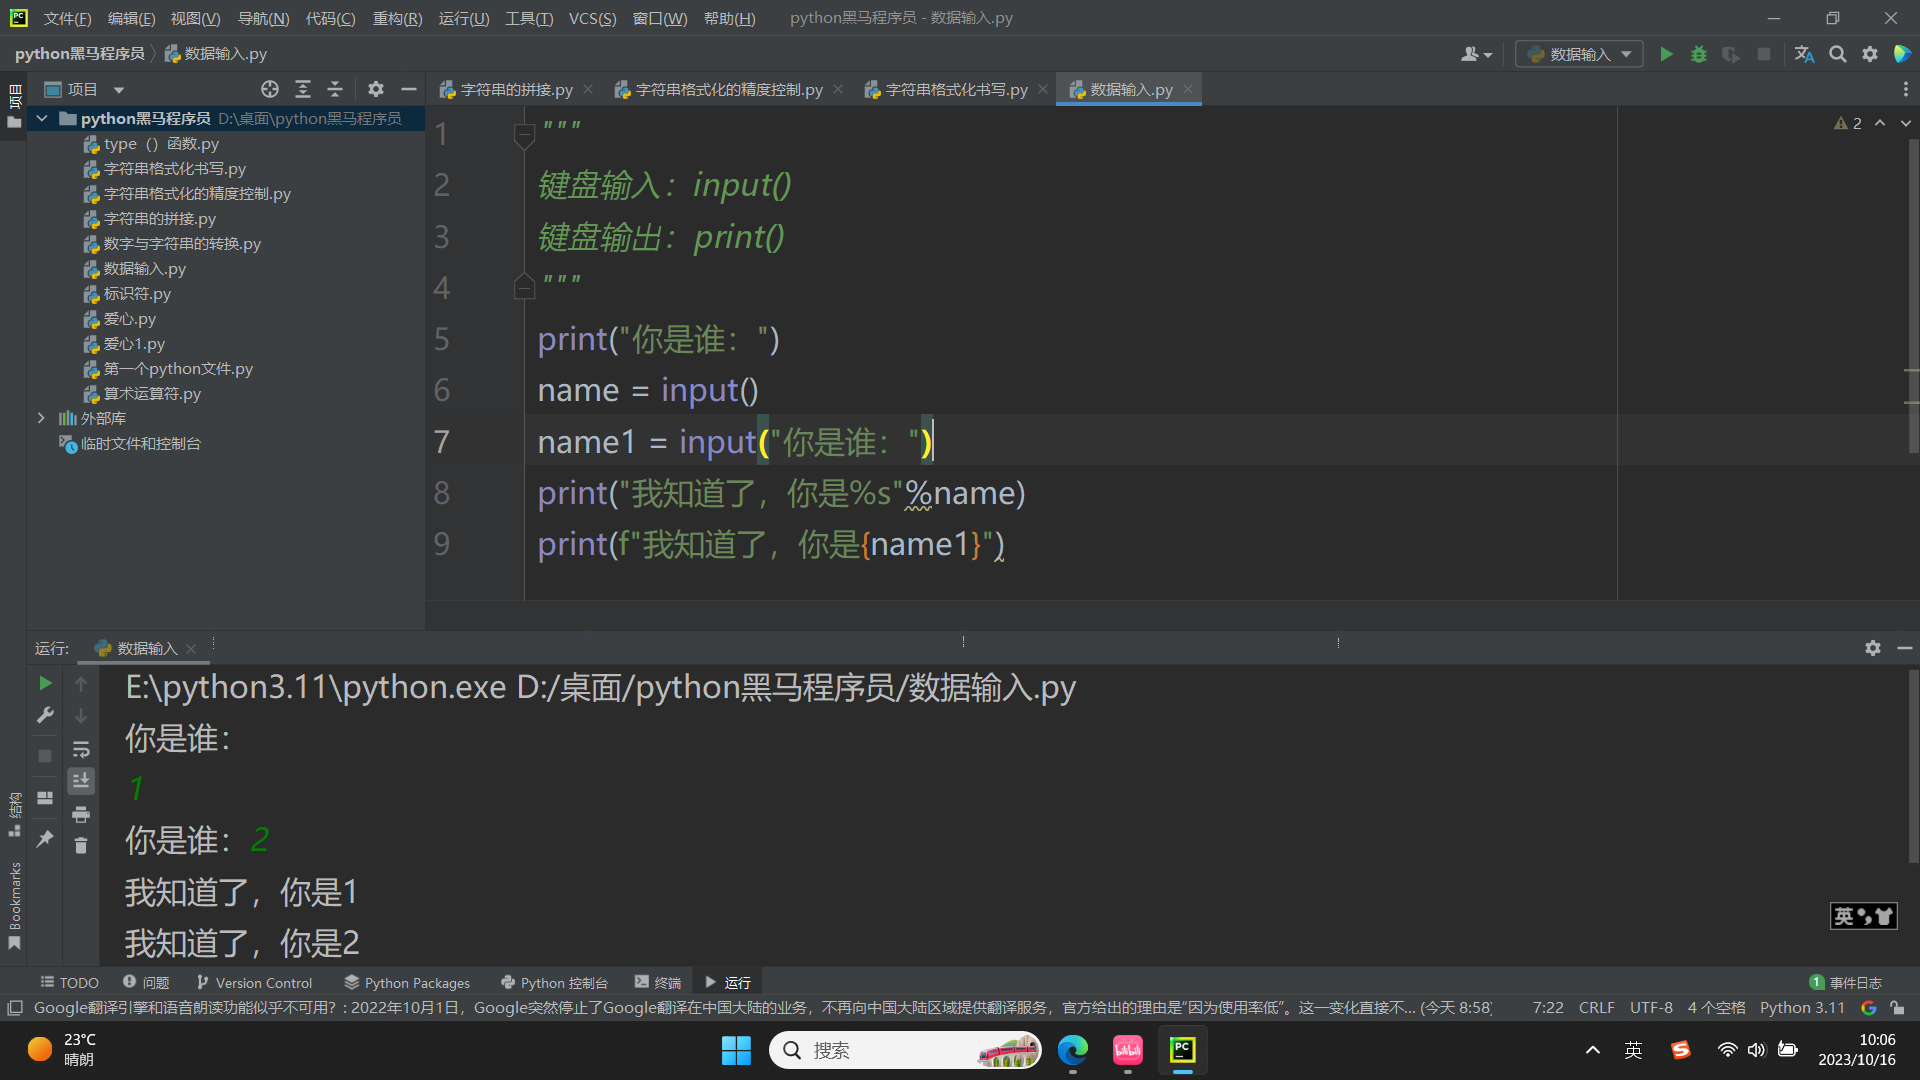Toggle soft-wrap in run console
1920x1080 pixels.
(81, 749)
